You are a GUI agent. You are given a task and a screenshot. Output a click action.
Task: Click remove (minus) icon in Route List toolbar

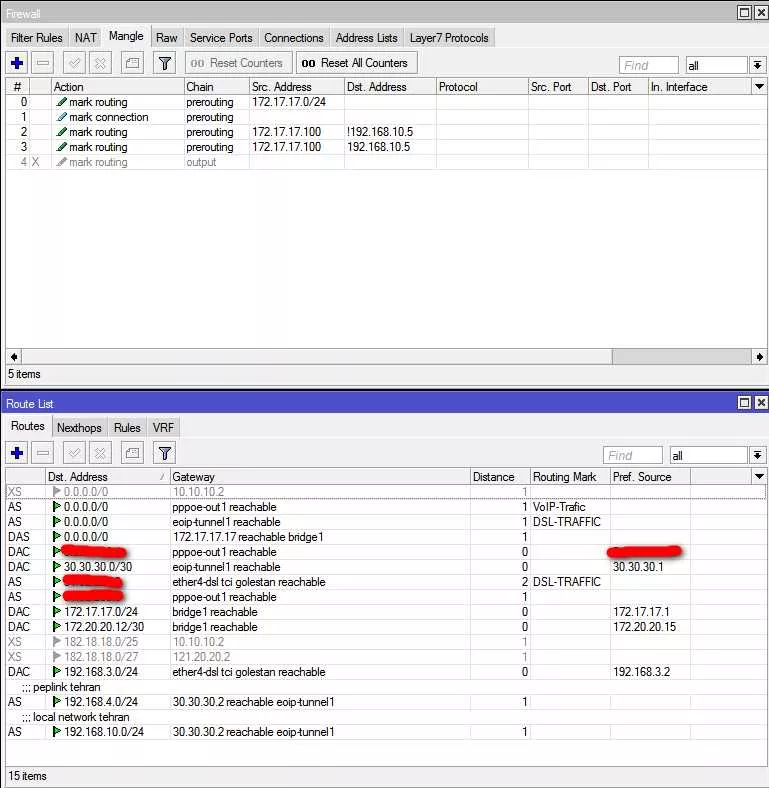43,453
